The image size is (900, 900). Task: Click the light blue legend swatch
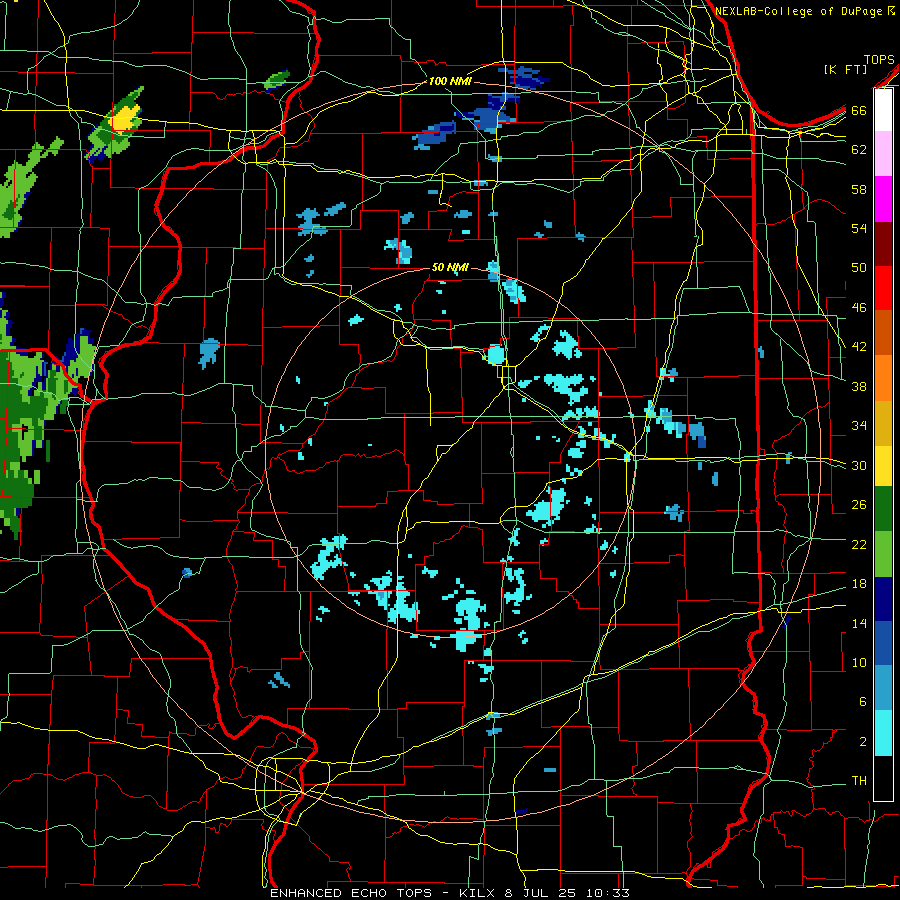coord(883,688)
